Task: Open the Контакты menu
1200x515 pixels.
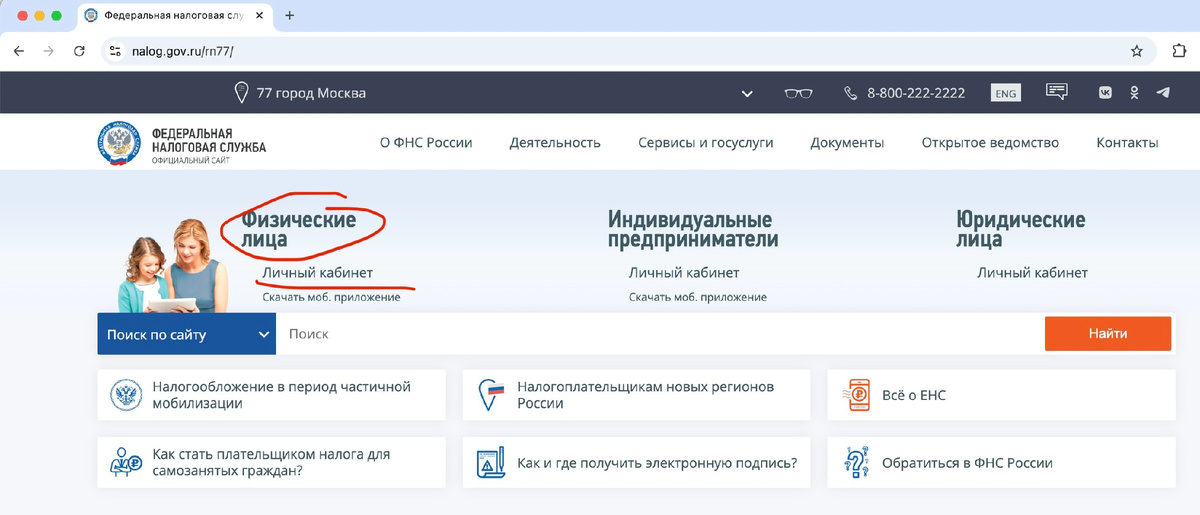Action: tap(1127, 143)
